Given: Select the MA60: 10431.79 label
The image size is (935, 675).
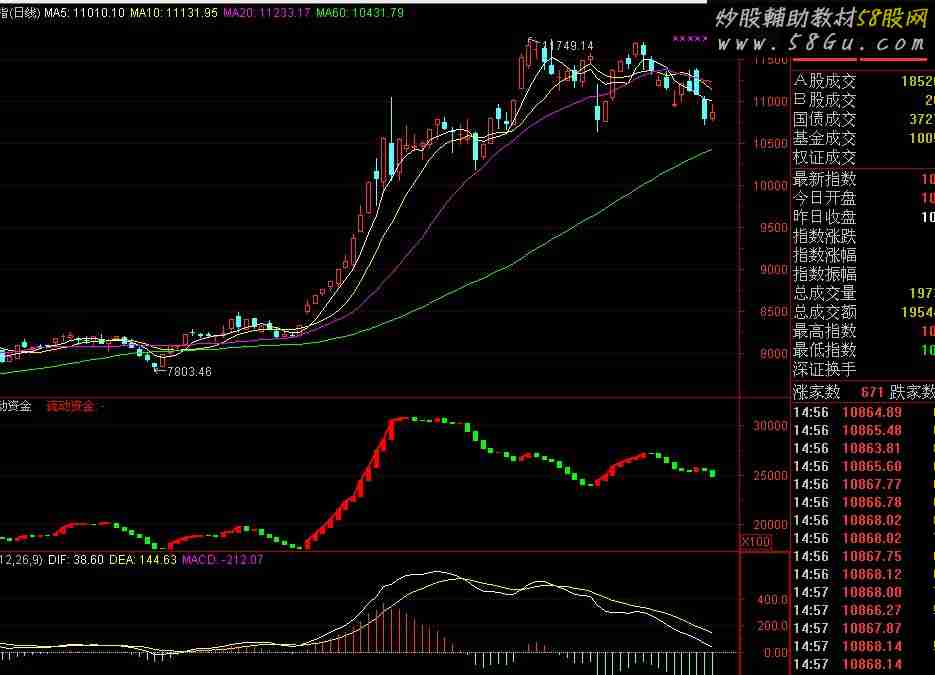Looking at the screenshot, I should (x=360, y=13).
